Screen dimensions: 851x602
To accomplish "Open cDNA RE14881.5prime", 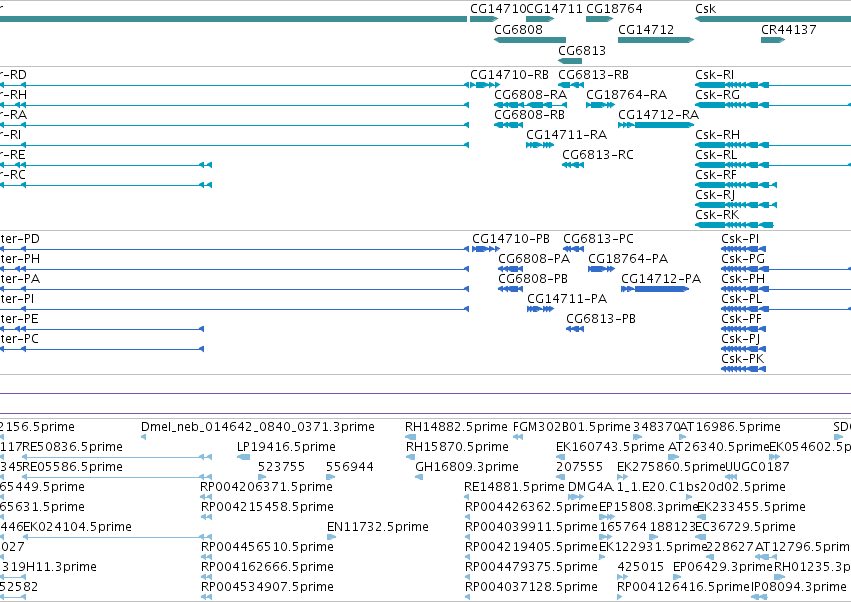I will pos(514,487).
